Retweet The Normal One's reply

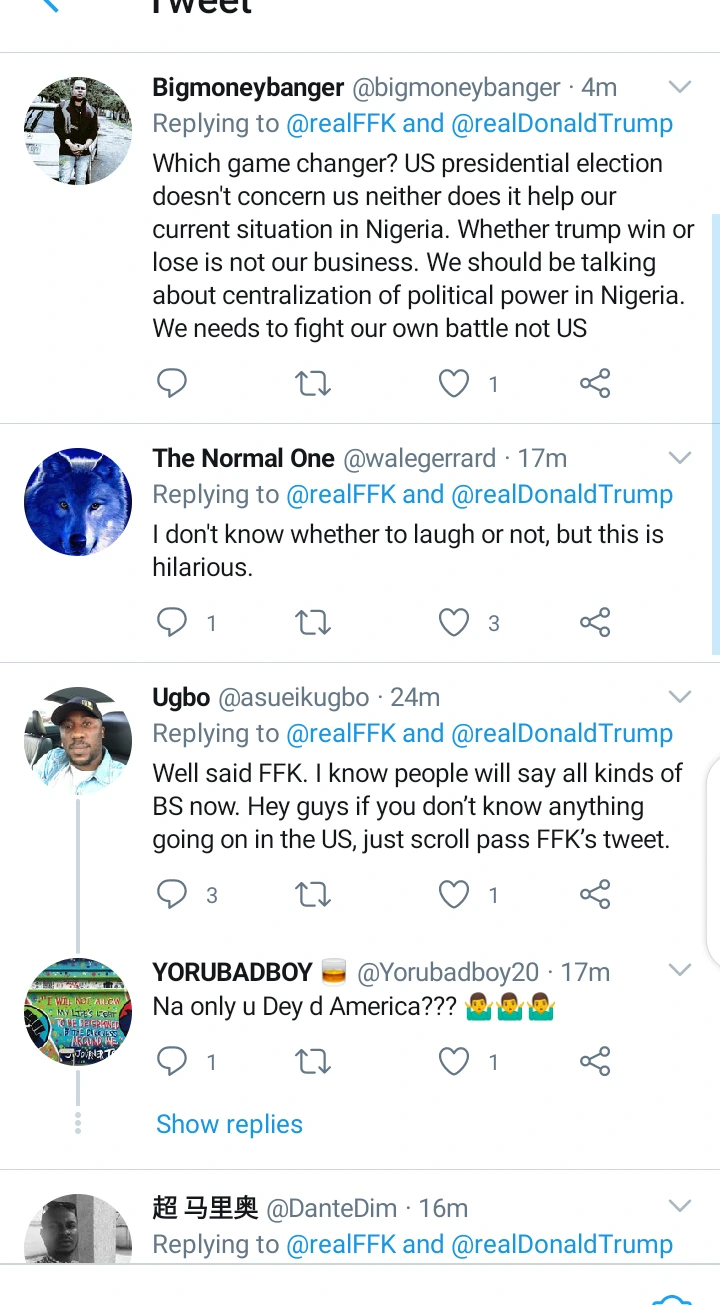tap(313, 623)
